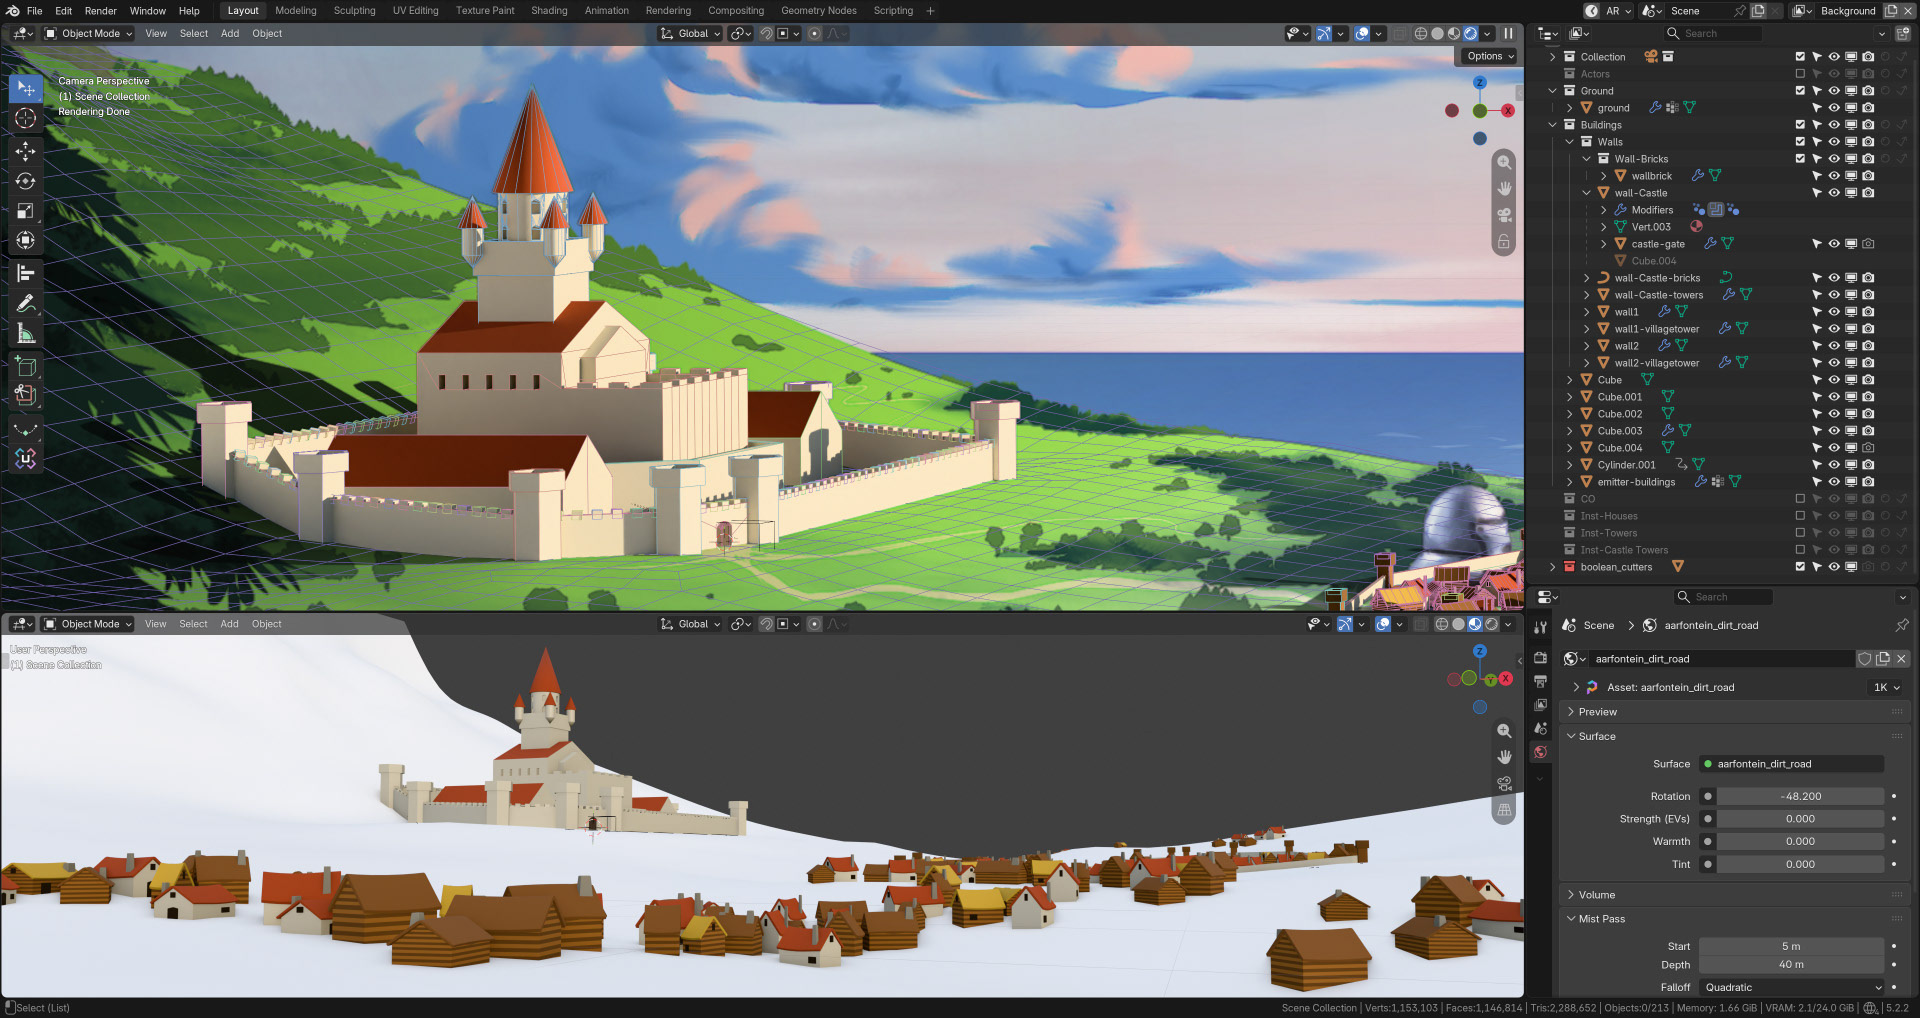The height and width of the screenshot is (1018, 1920).
Task: Activate the Move tool in the left toolbar
Action: click(x=26, y=151)
